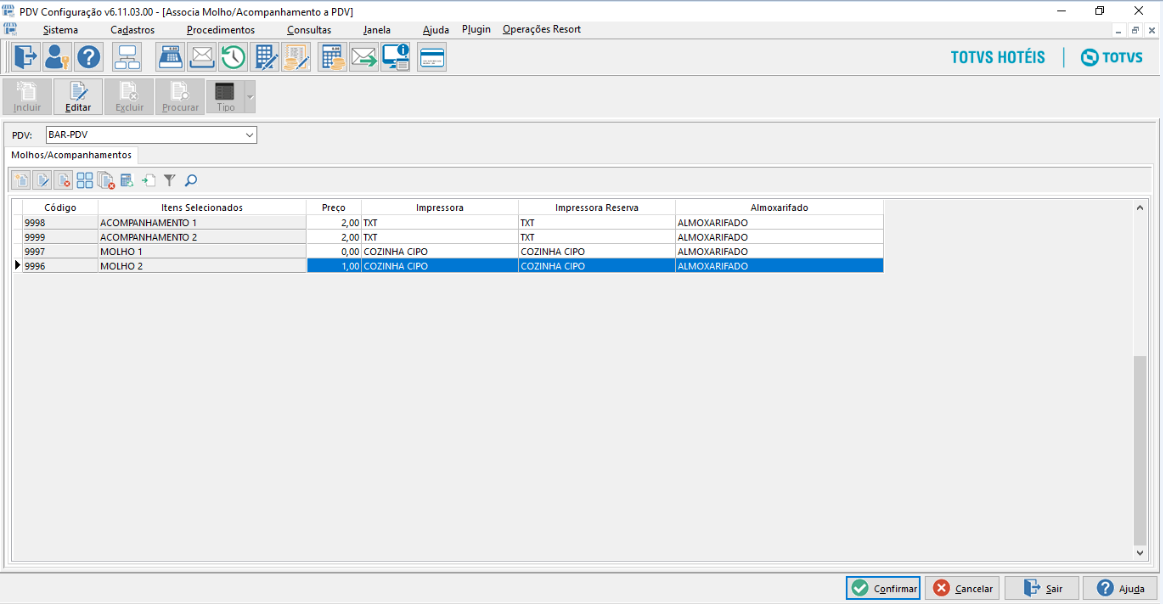The width and height of the screenshot is (1163, 604).
Task: Open the Consultas menu
Action: point(309,30)
